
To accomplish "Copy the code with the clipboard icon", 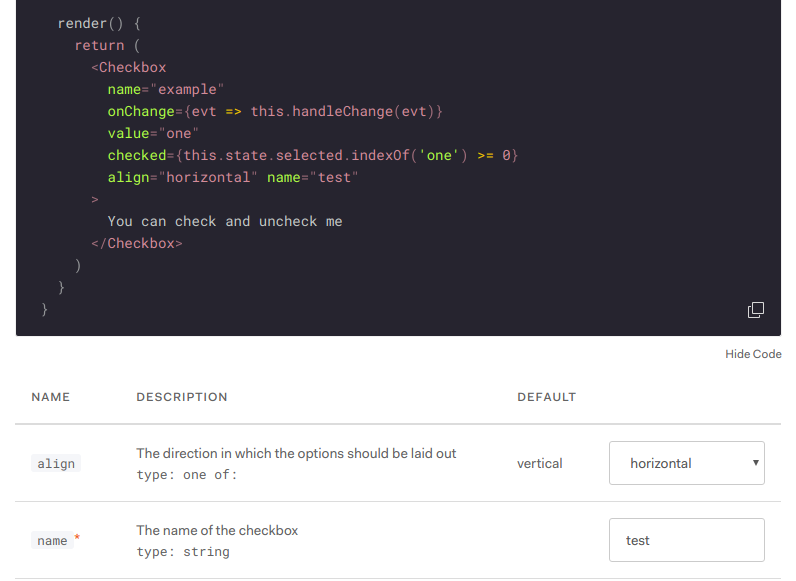I will click(755, 310).
